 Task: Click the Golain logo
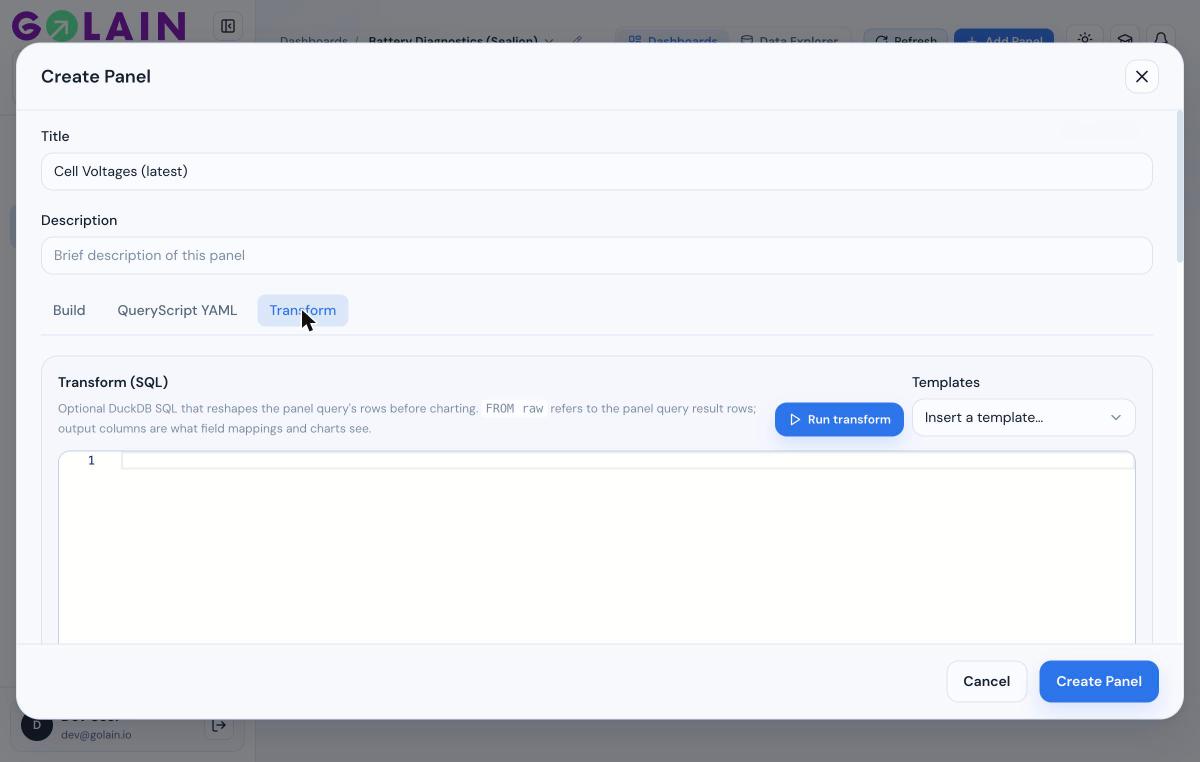[99, 26]
